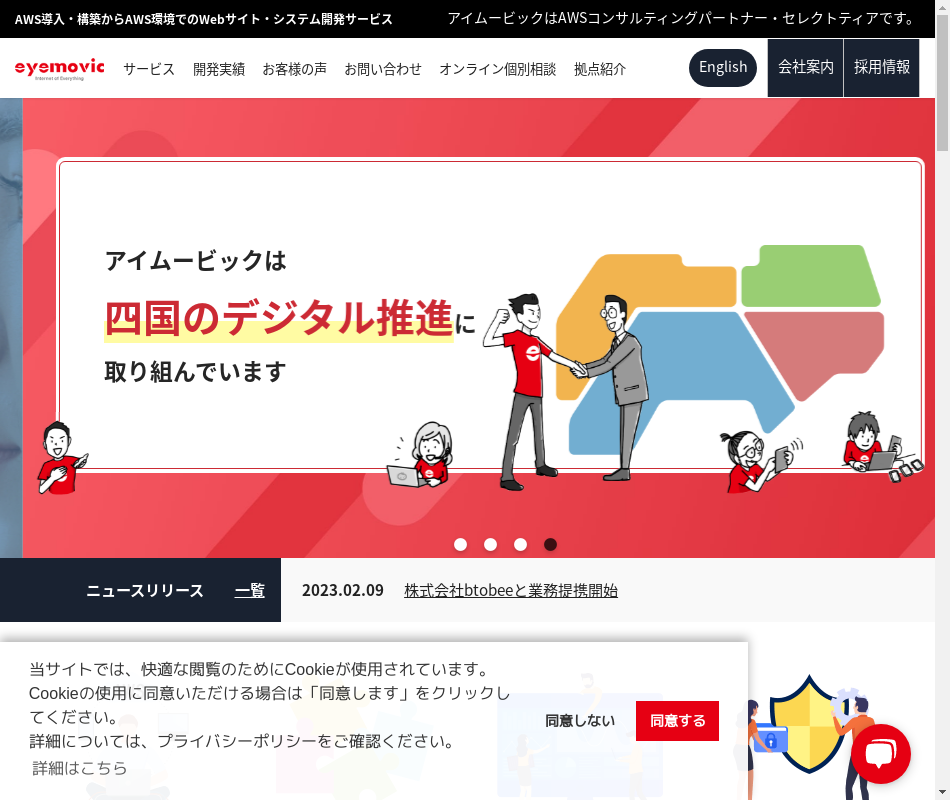Image resolution: width=950 pixels, height=800 pixels.
Task: Open お問い合わせ in the navigation
Action: click(383, 69)
